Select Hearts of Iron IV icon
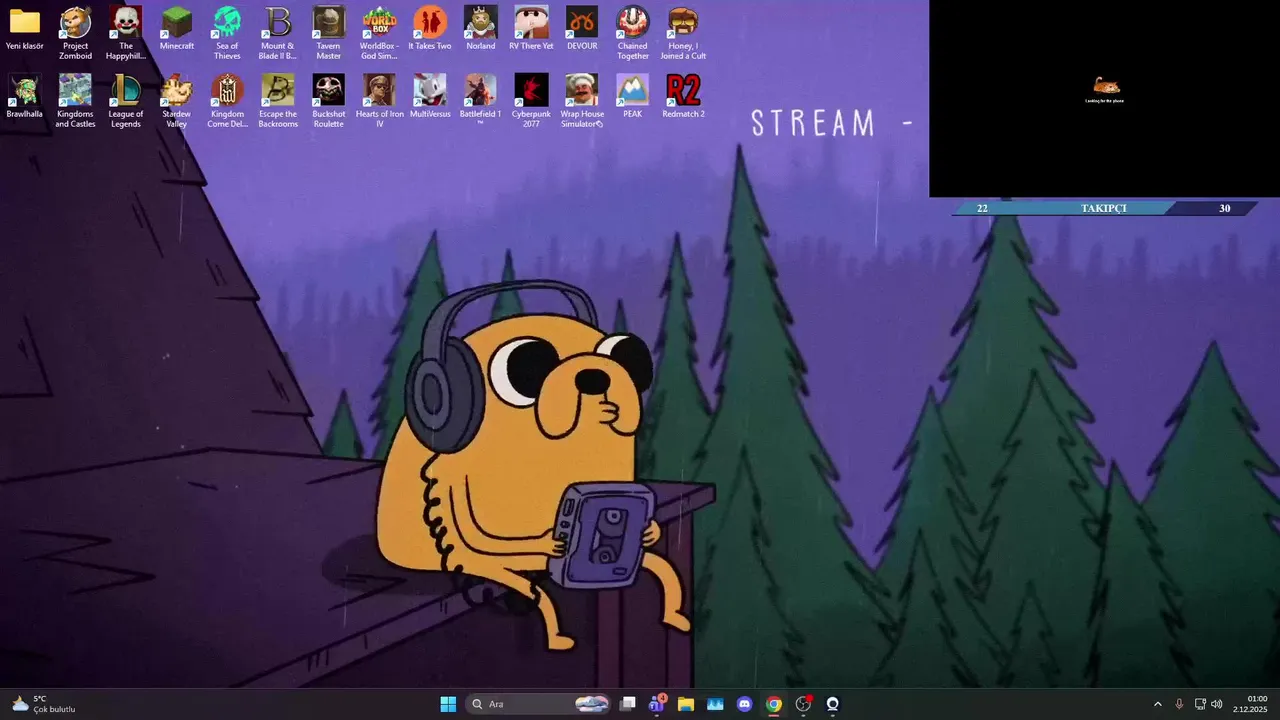 (x=379, y=101)
